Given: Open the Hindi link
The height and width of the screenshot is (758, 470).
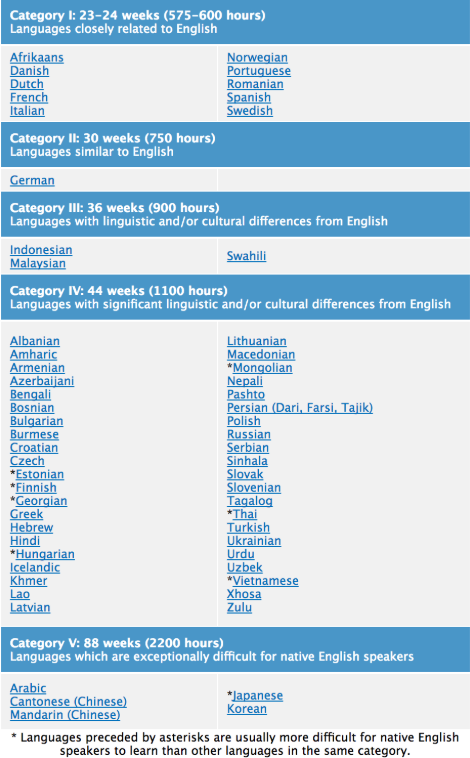Looking at the screenshot, I should [25, 541].
